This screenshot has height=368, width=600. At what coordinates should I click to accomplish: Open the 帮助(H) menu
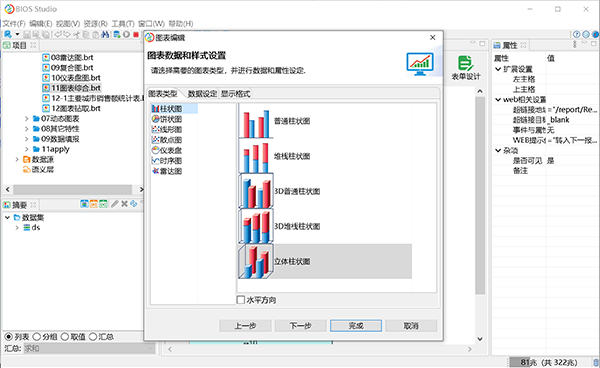click(x=181, y=24)
